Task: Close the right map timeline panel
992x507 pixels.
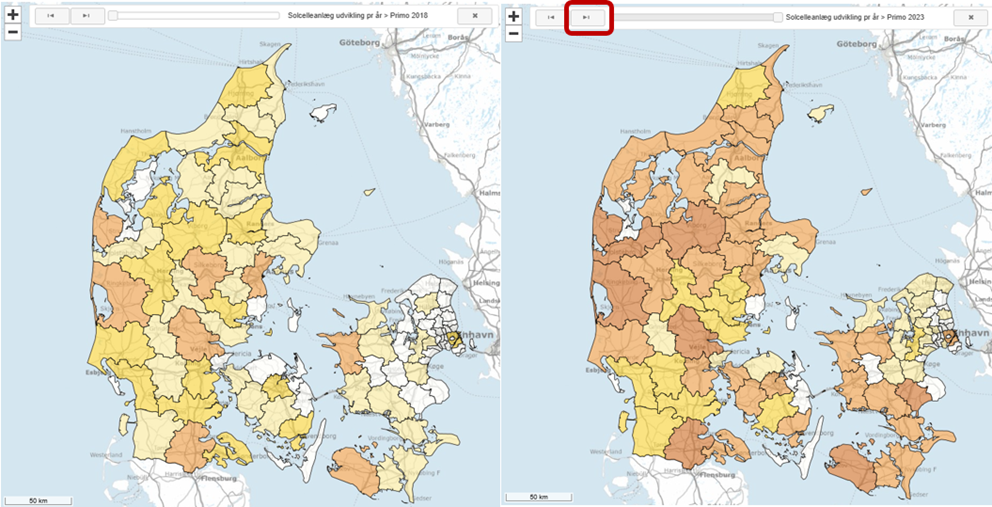Action: pos(971,17)
